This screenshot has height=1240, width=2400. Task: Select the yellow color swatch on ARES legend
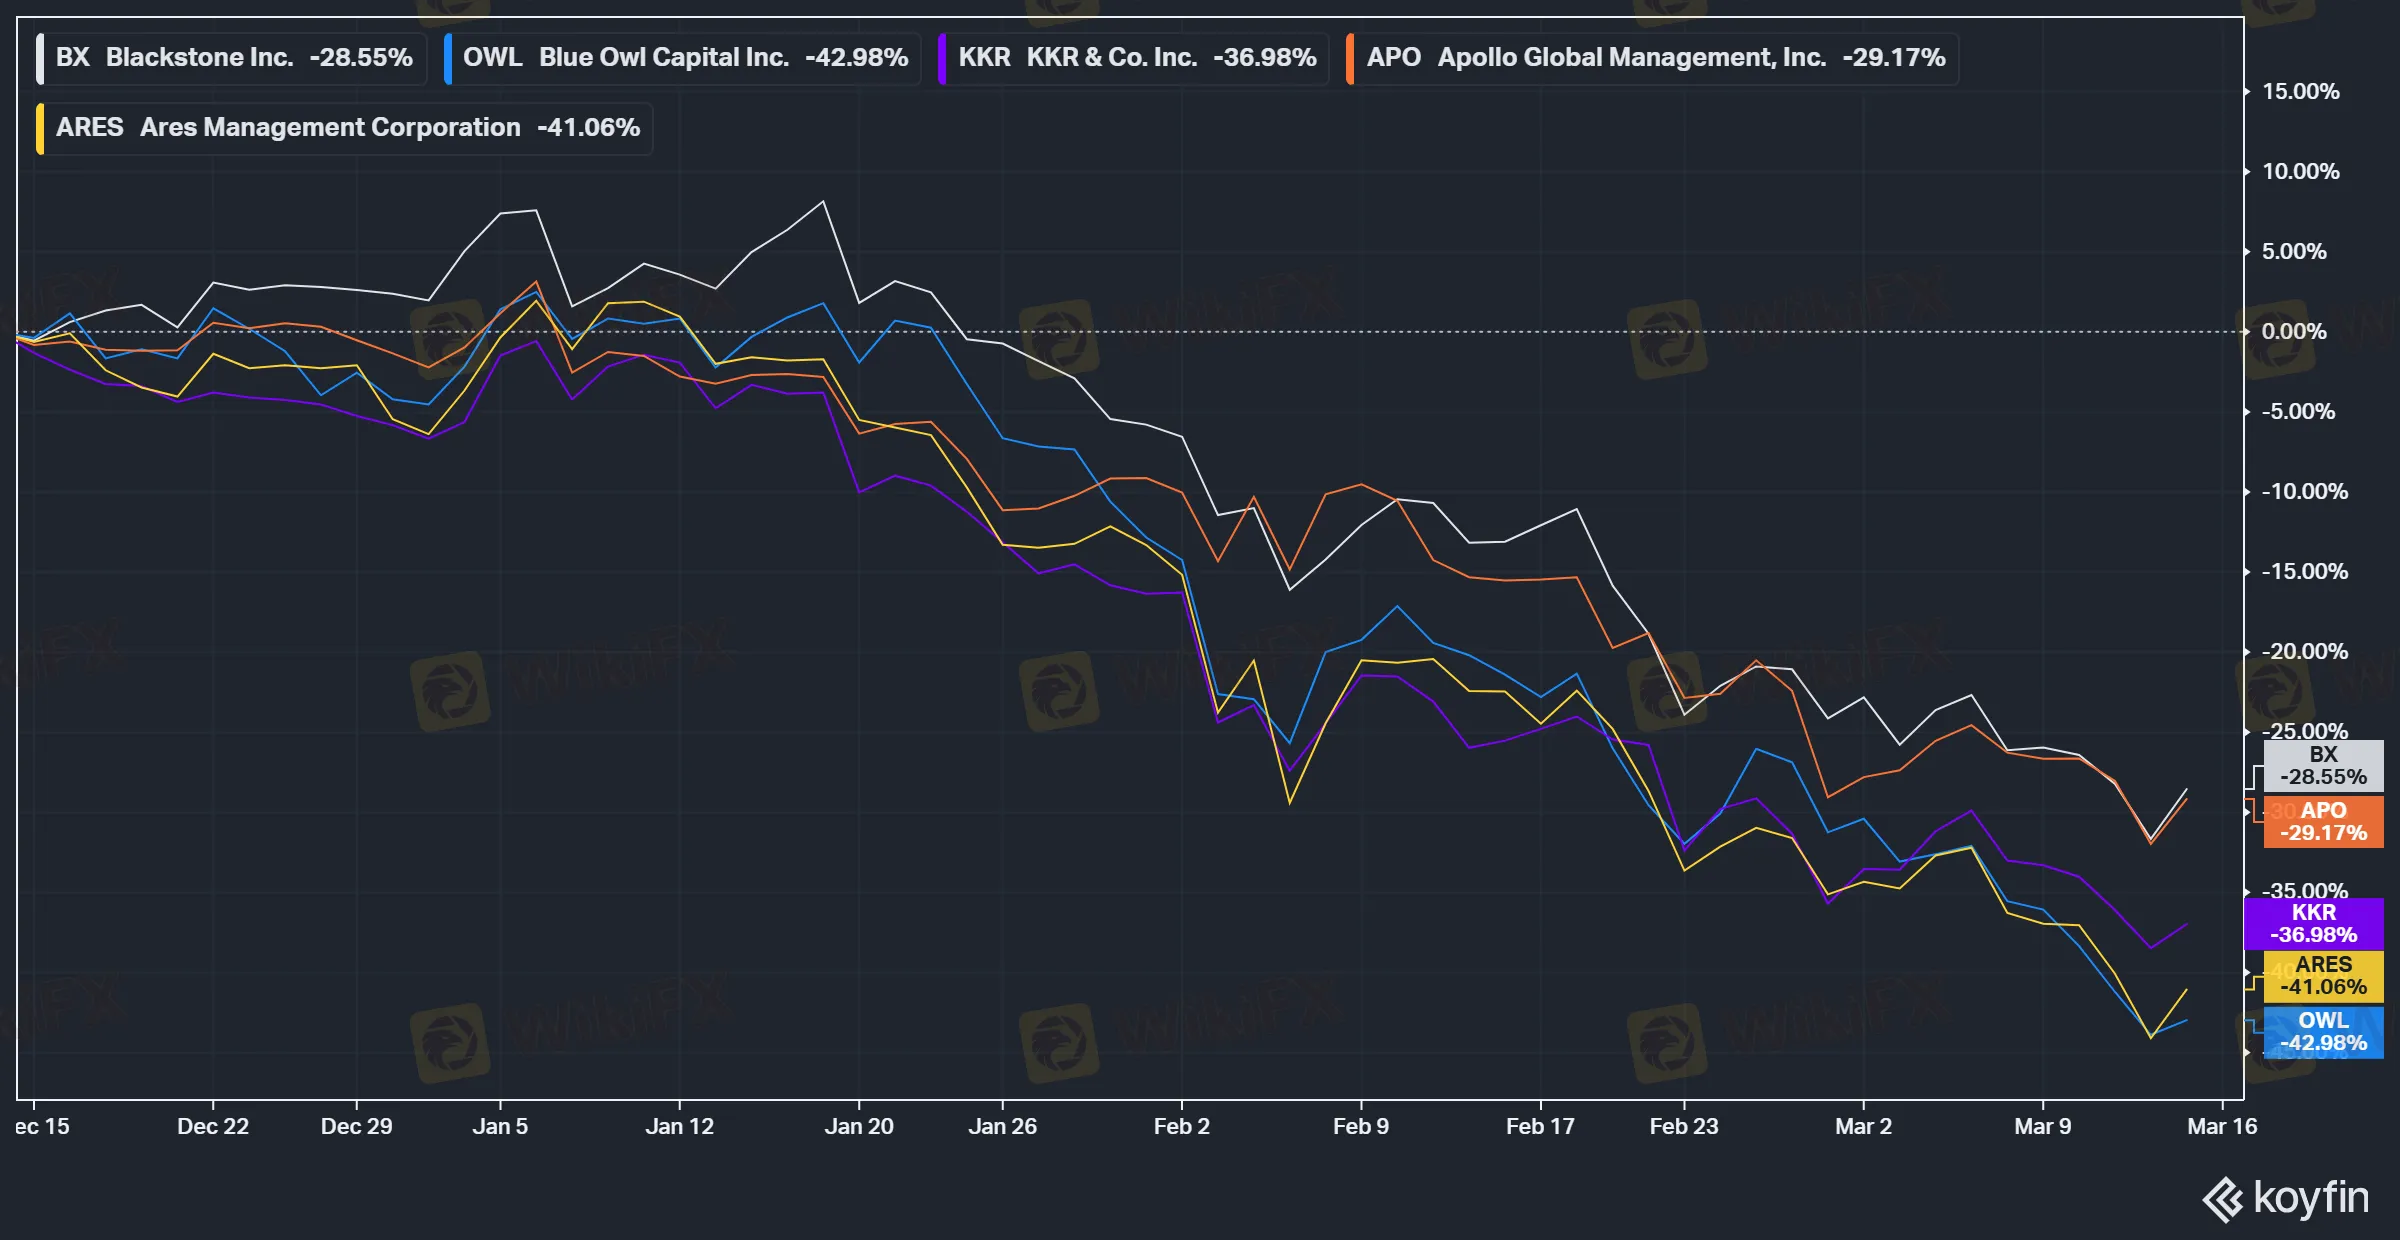click(40, 127)
